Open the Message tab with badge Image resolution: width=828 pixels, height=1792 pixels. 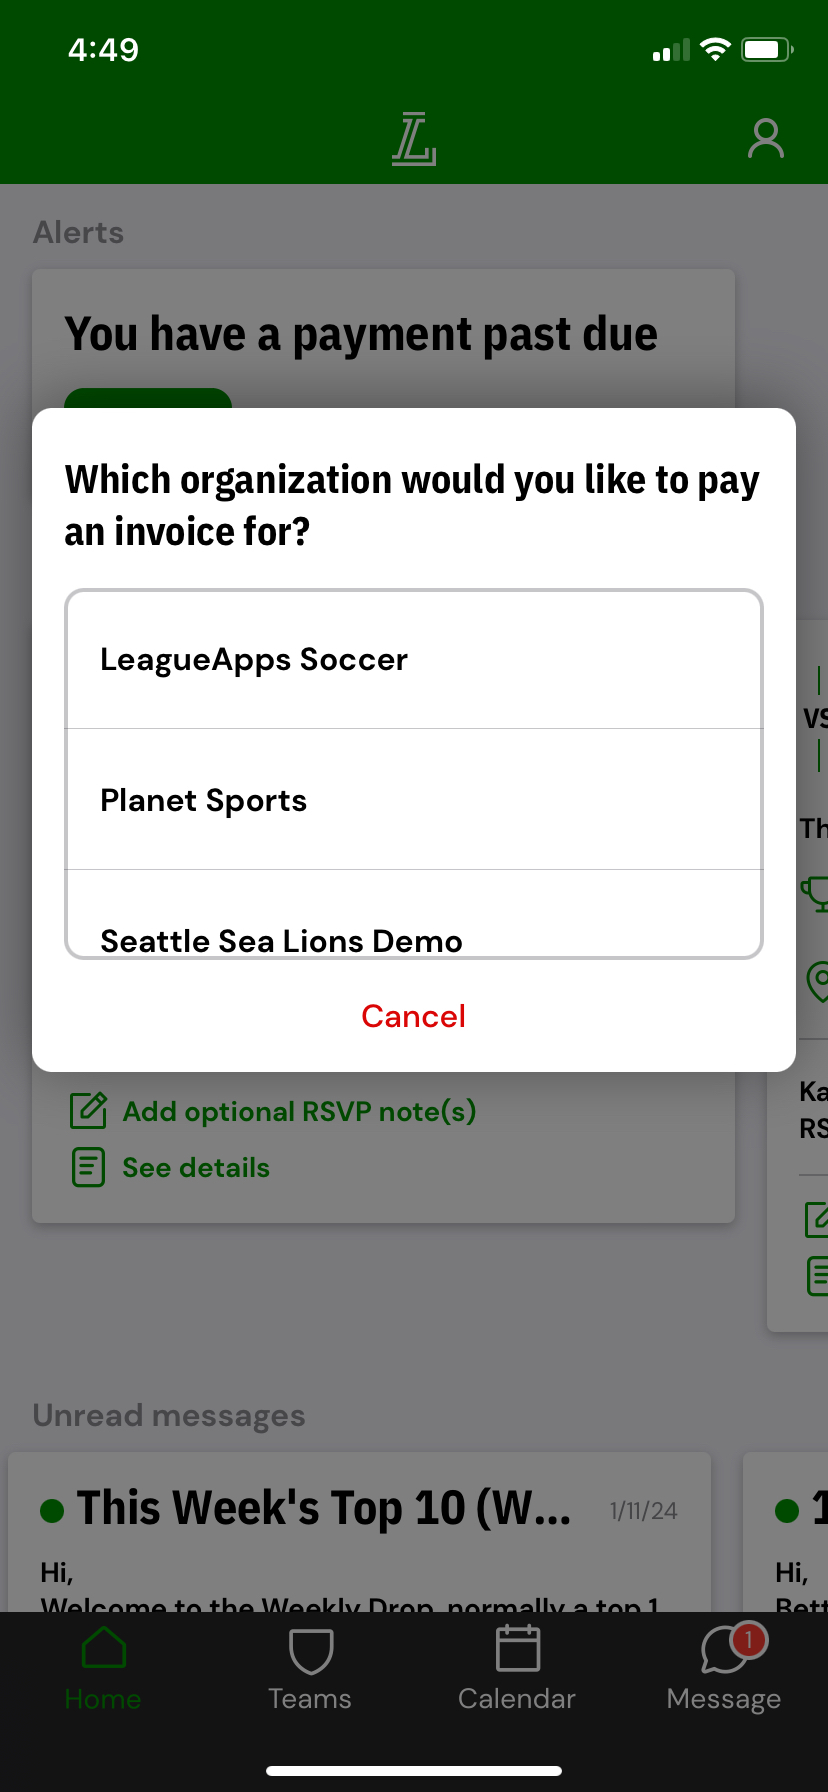(x=724, y=1667)
